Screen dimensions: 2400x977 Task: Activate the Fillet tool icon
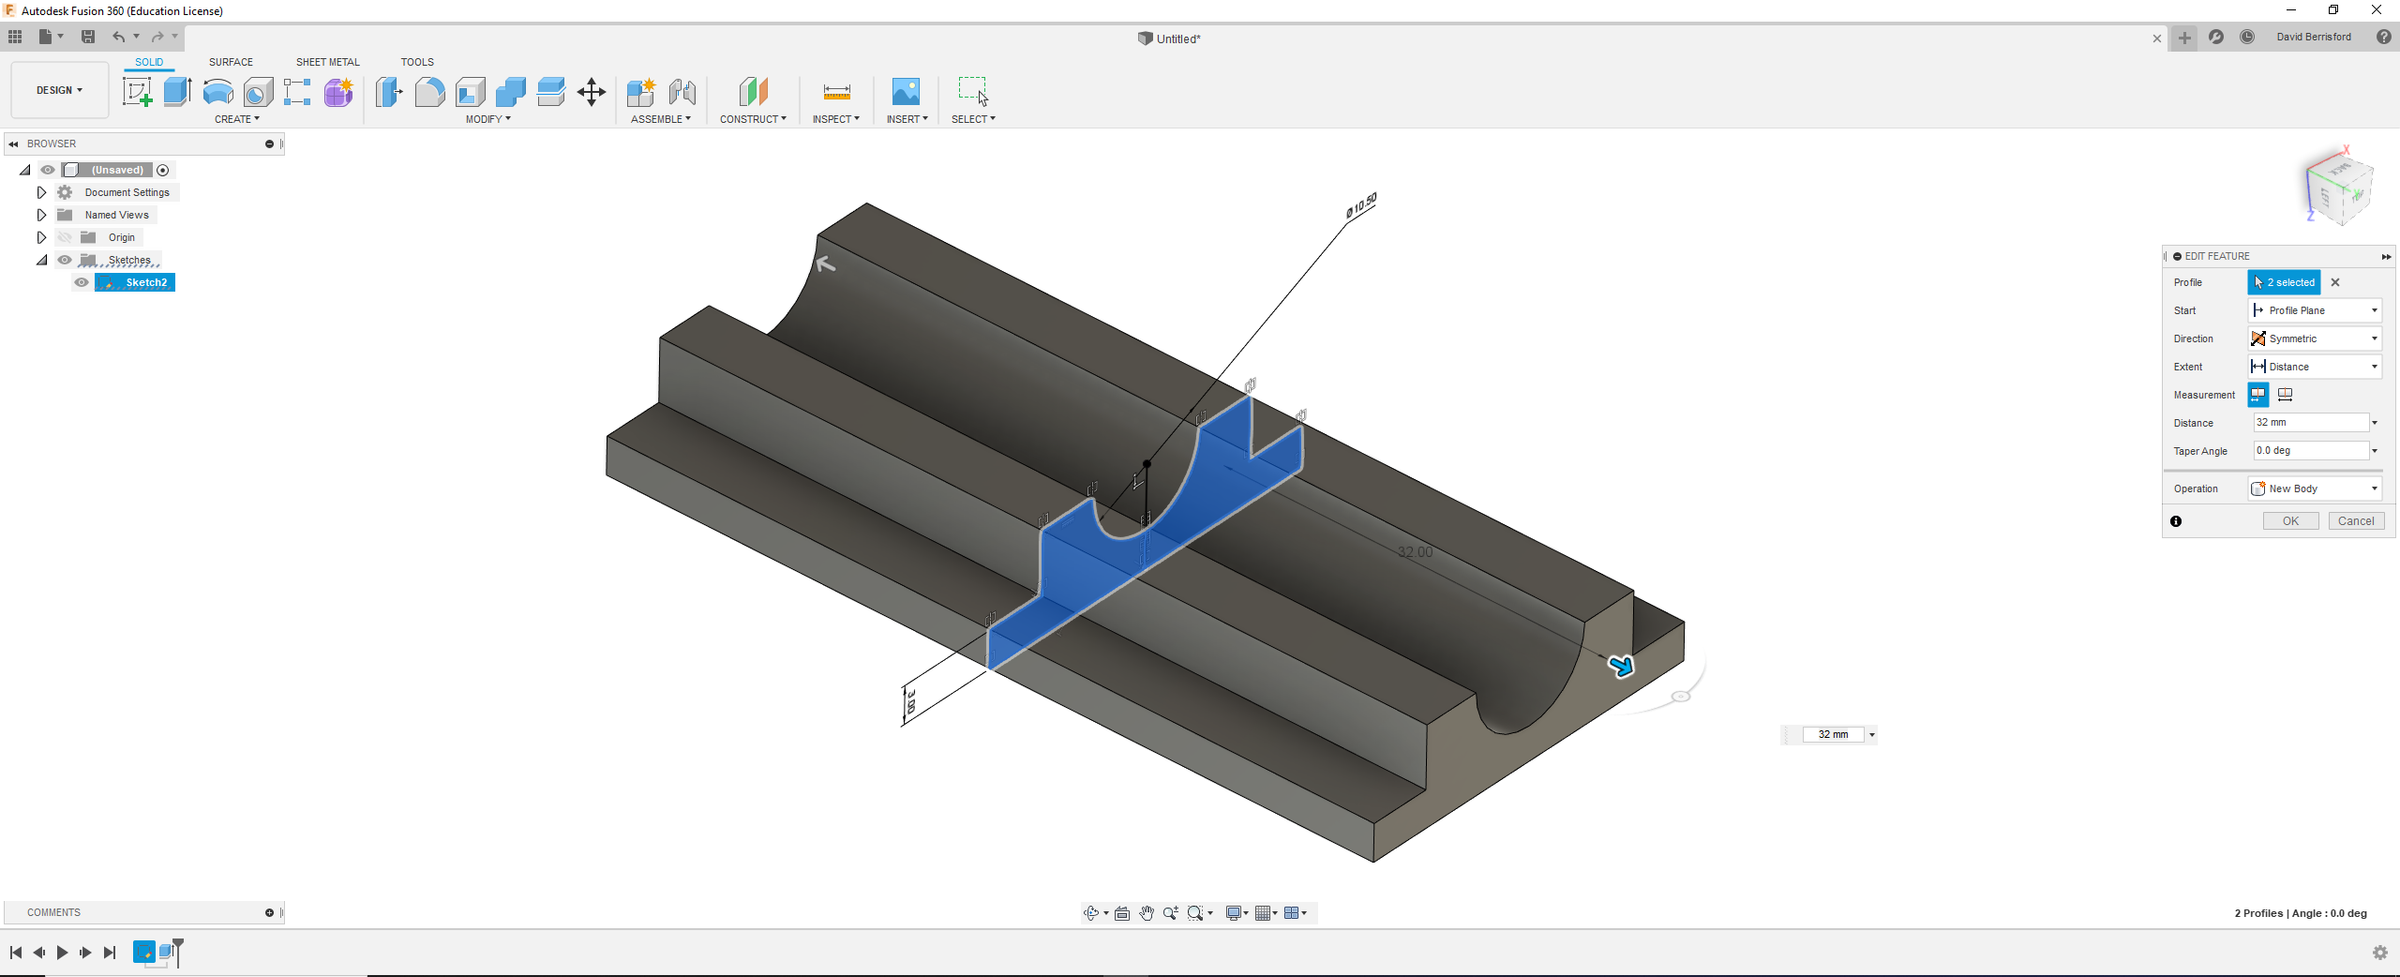429,92
